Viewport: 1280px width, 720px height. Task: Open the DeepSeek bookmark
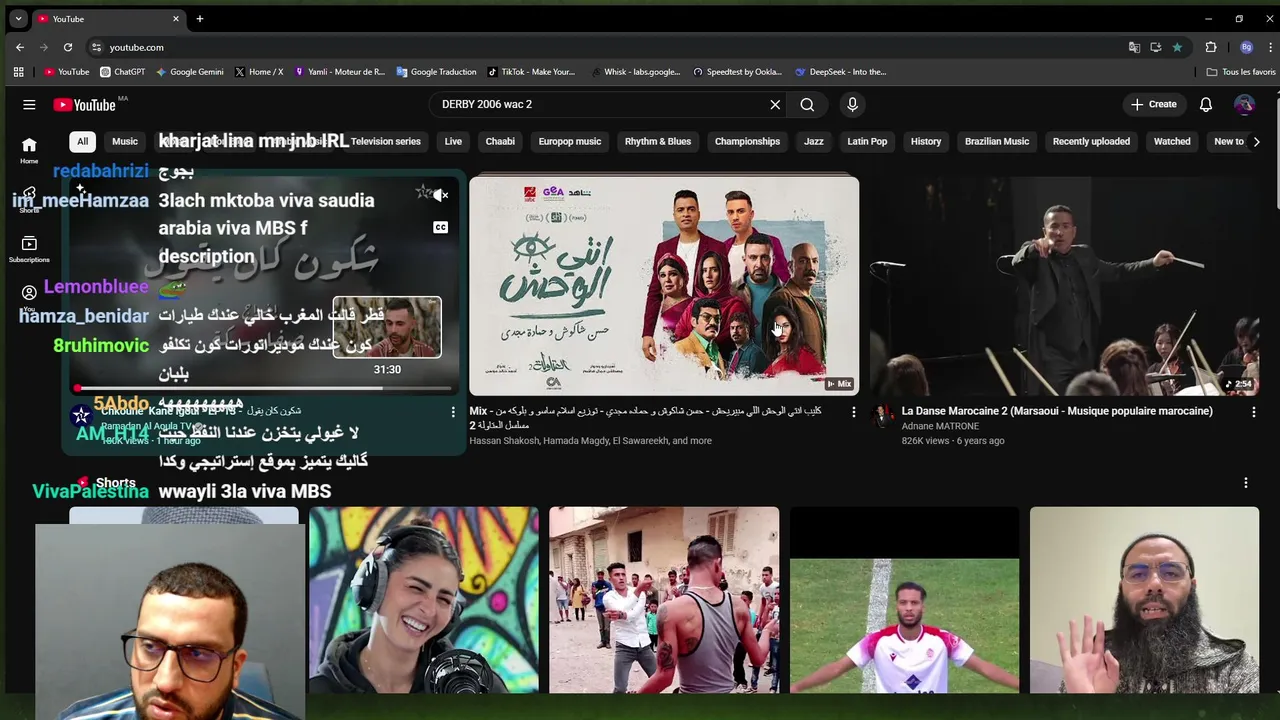[841, 72]
